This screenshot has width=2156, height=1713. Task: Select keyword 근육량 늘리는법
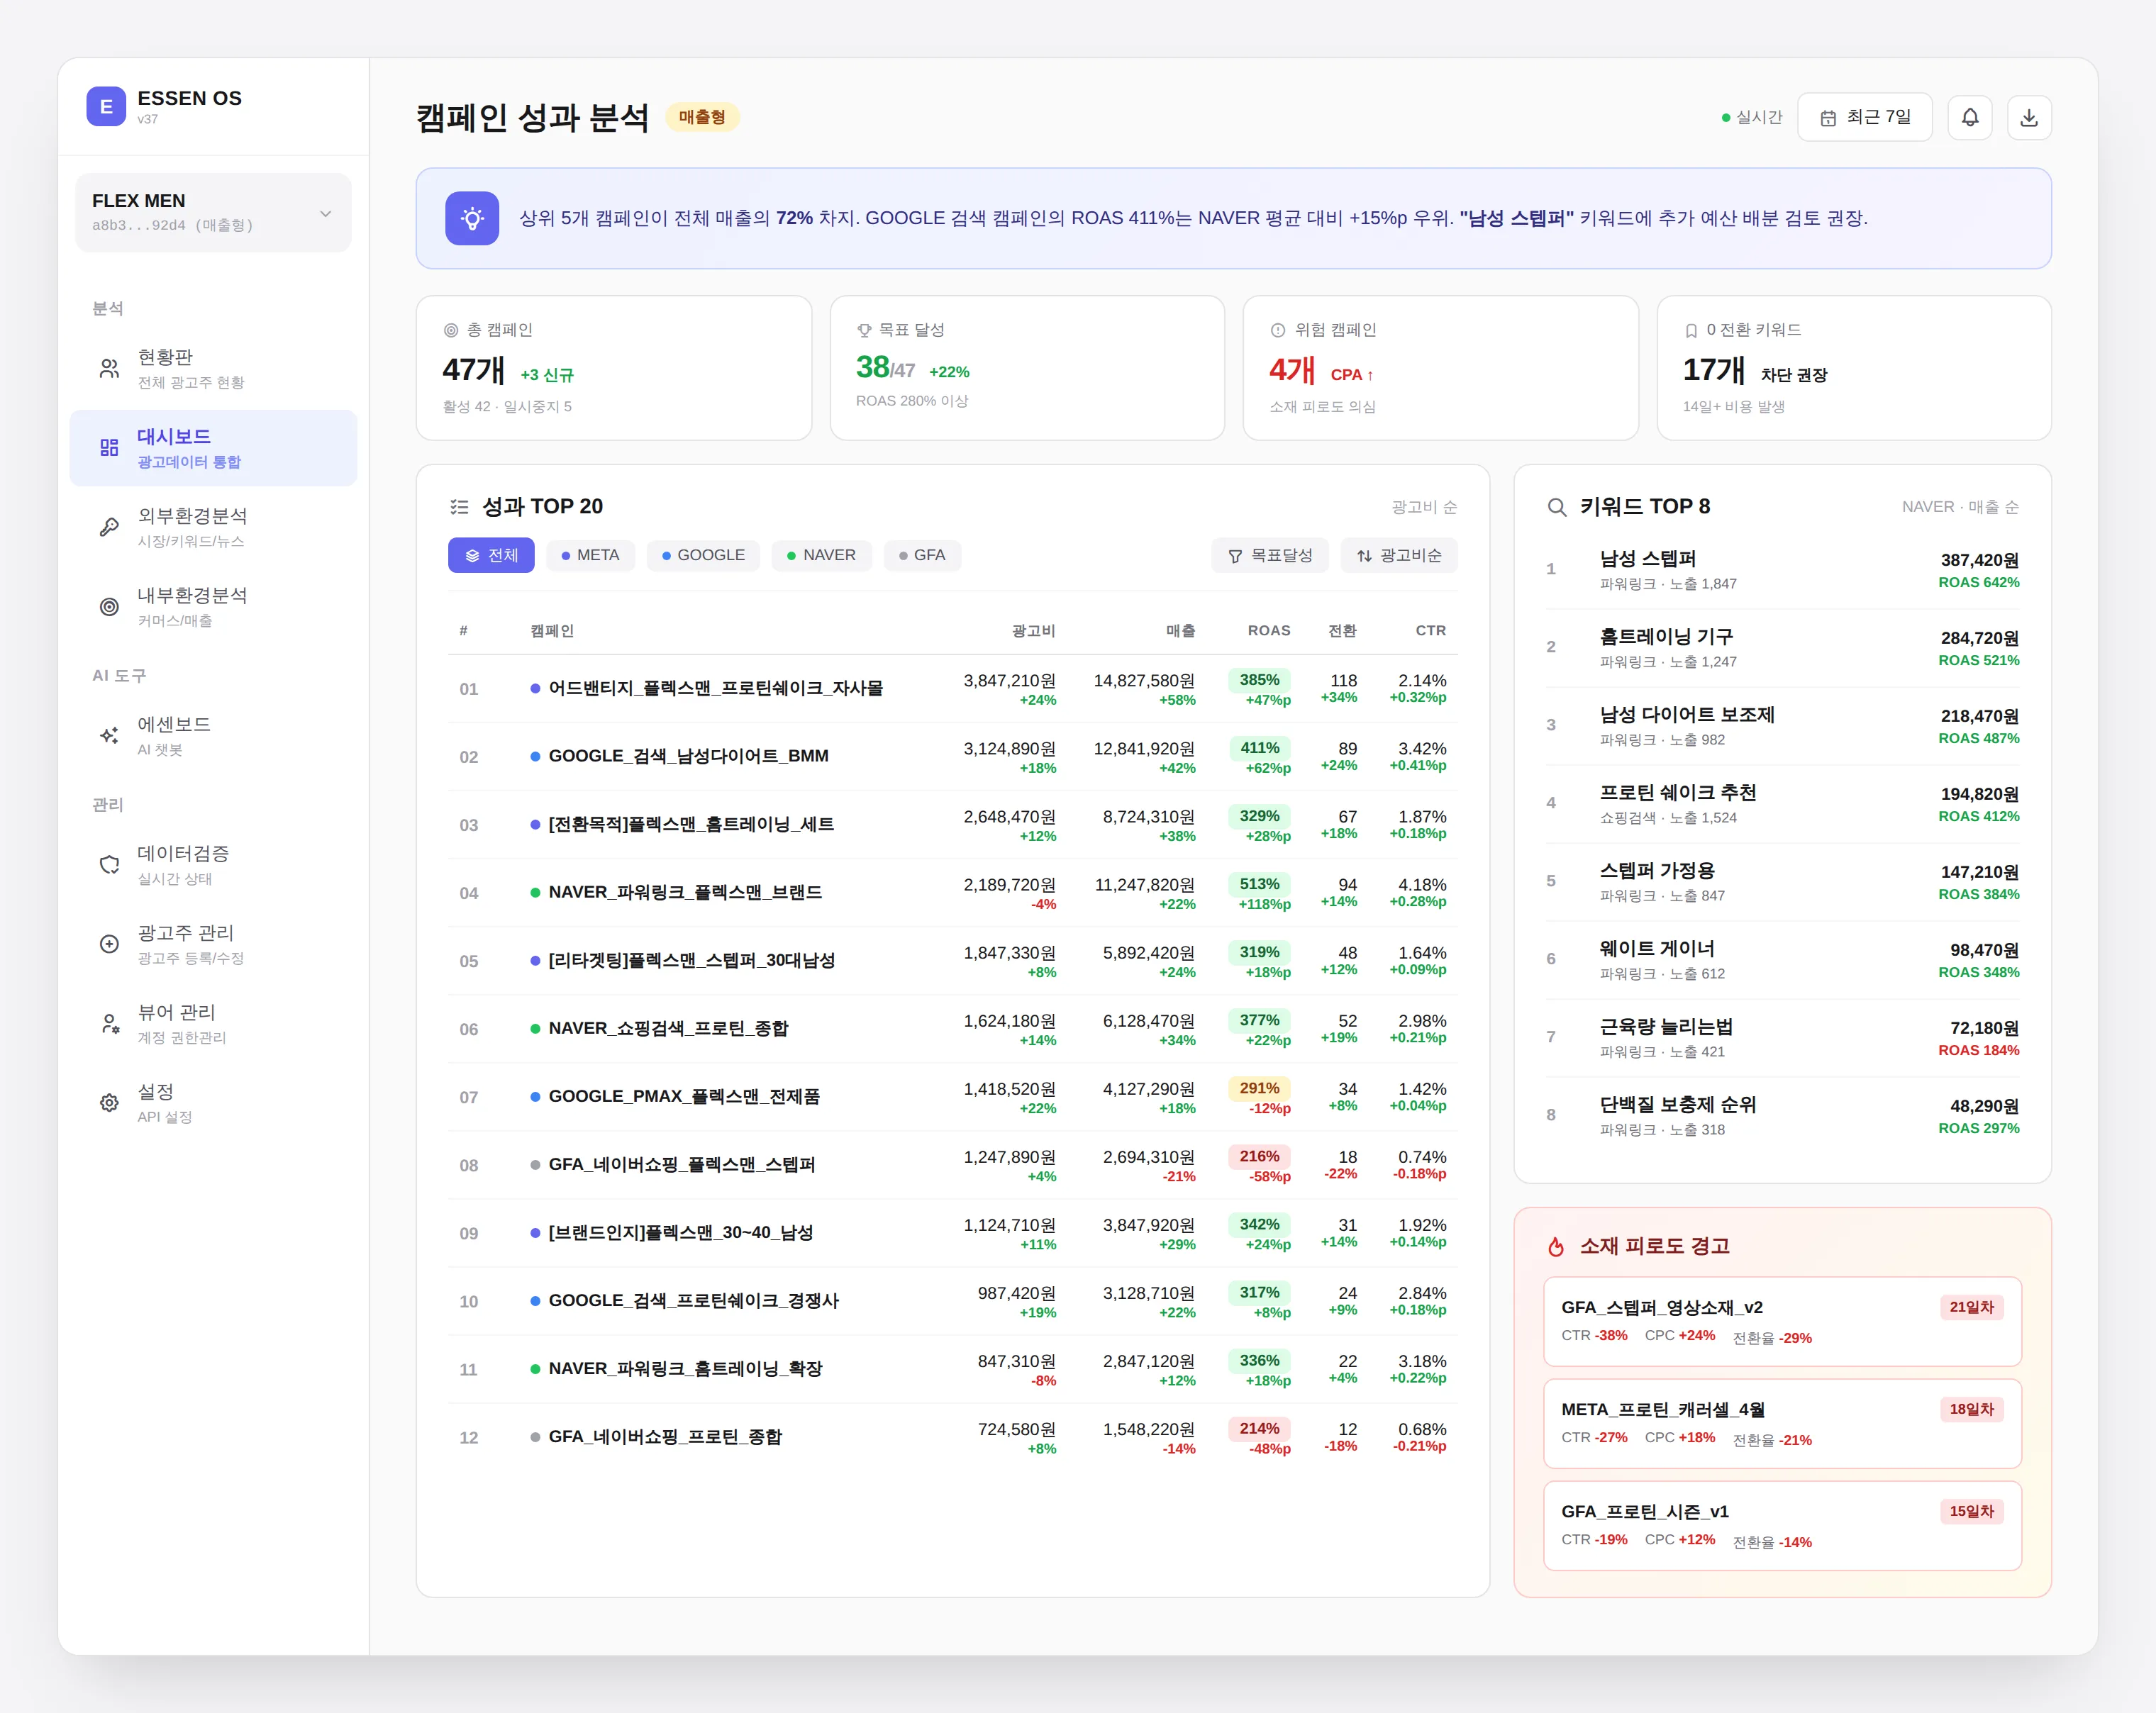coord(1782,1038)
